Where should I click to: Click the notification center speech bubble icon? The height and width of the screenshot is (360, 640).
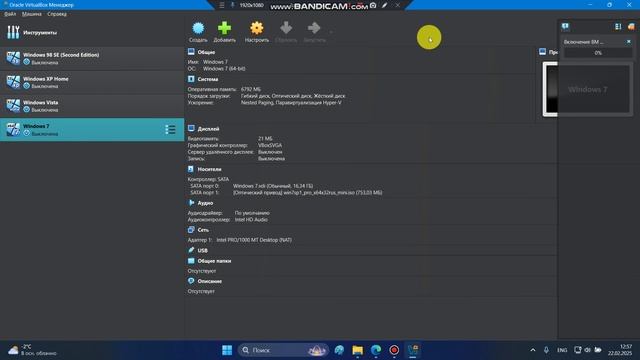(x=565, y=27)
